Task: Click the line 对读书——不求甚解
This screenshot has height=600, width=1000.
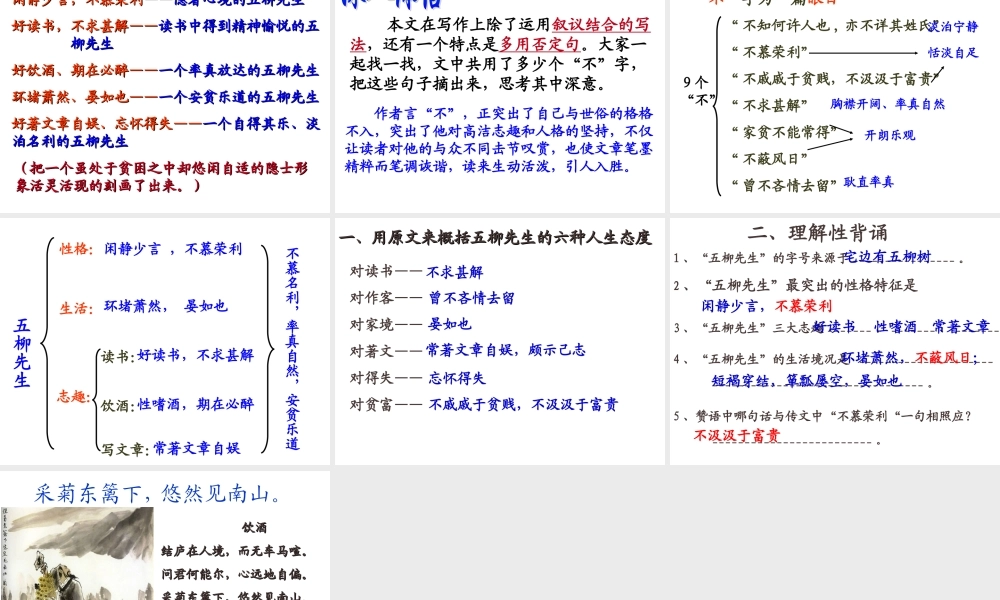Action: [x=416, y=272]
